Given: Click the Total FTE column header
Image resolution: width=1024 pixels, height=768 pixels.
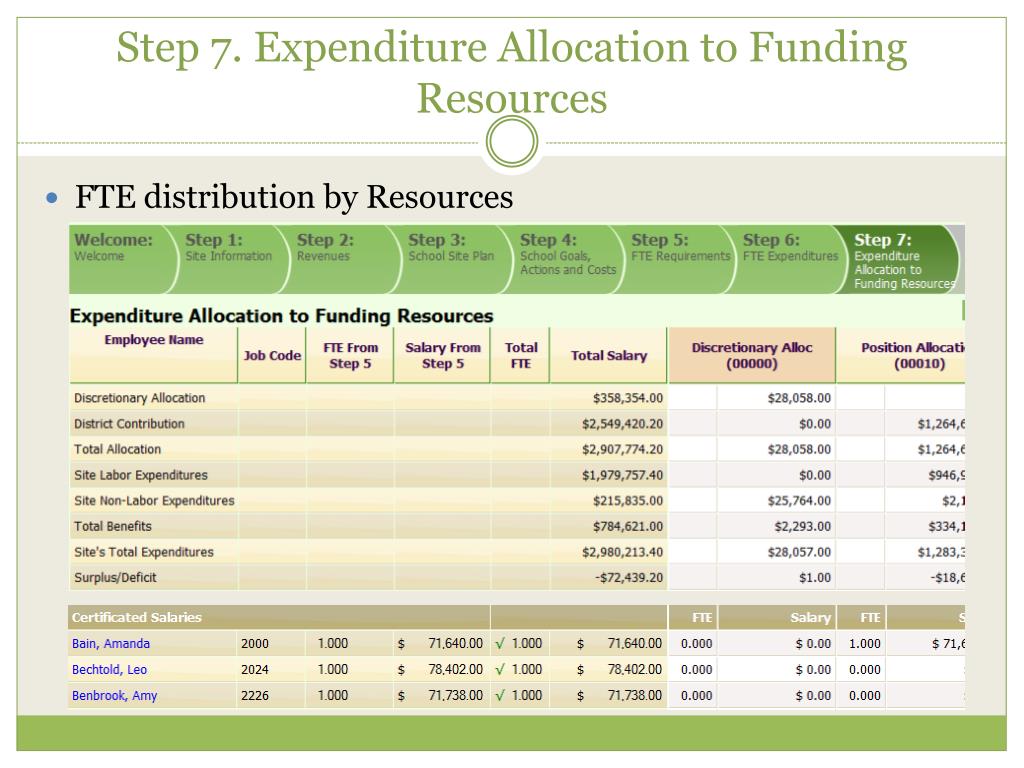Looking at the screenshot, I should (x=520, y=355).
